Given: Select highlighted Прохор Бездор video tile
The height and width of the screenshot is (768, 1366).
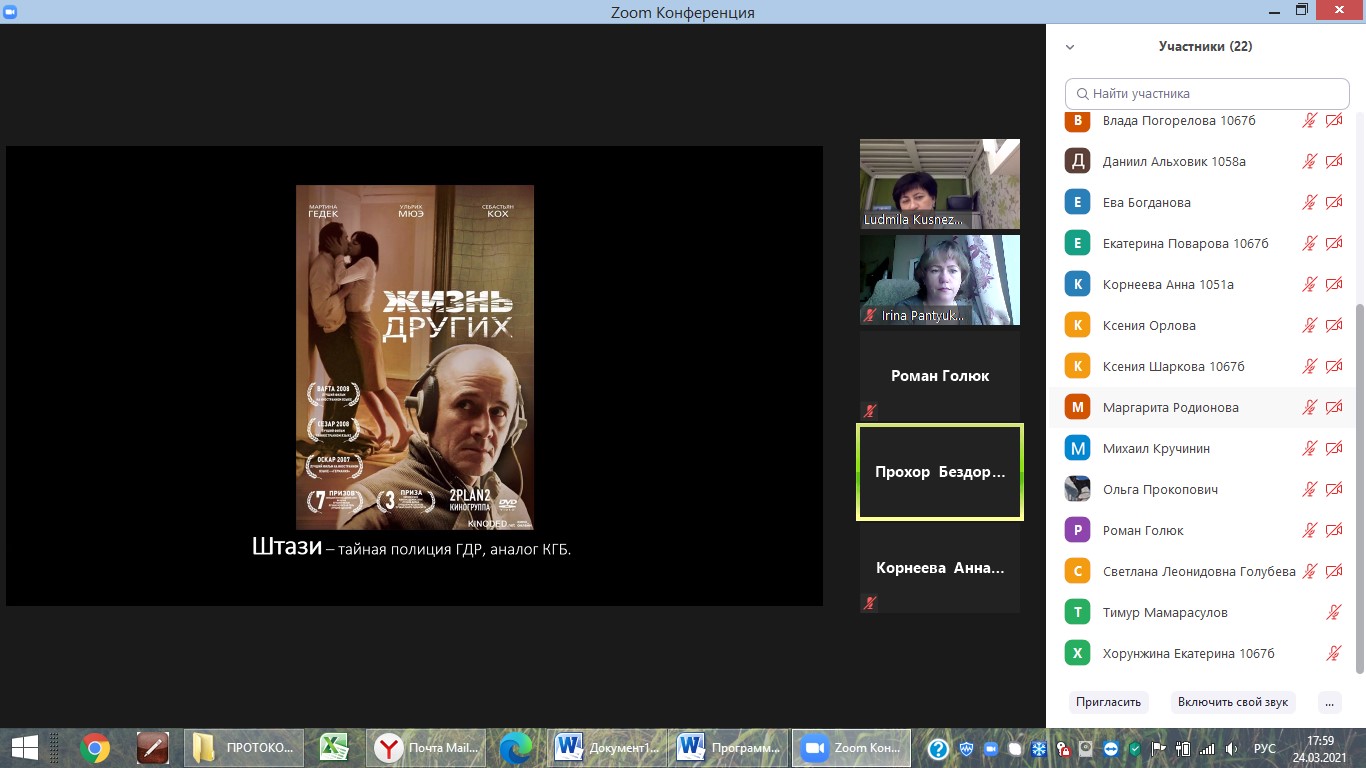Looking at the screenshot, I should point(940,472).
